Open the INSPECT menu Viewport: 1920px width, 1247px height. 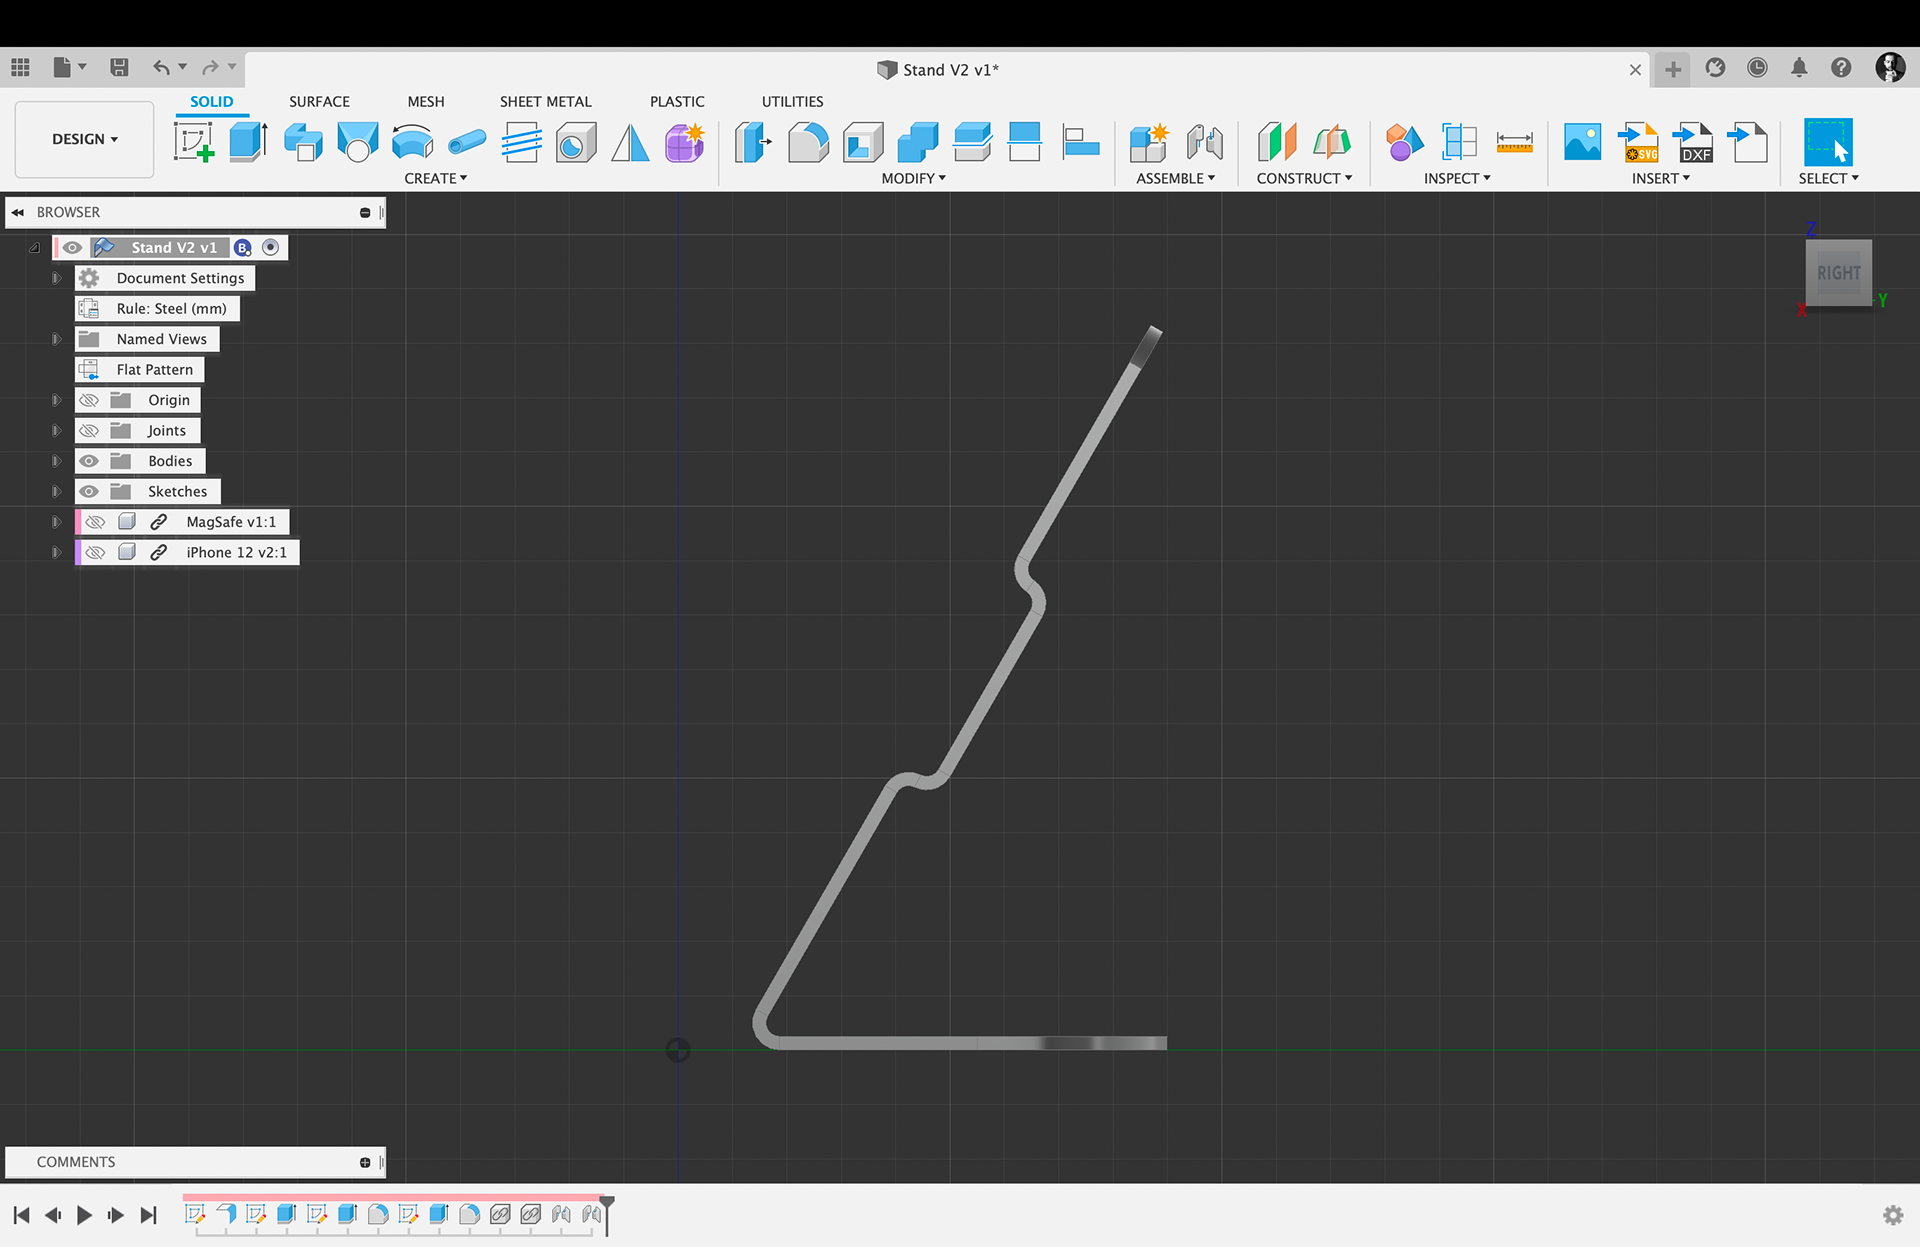[1457, 178]
